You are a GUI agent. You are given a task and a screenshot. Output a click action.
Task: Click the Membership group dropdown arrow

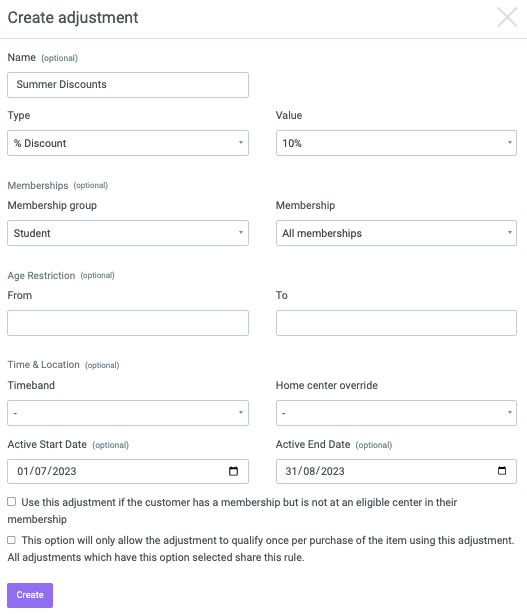[x=241, y=233]
